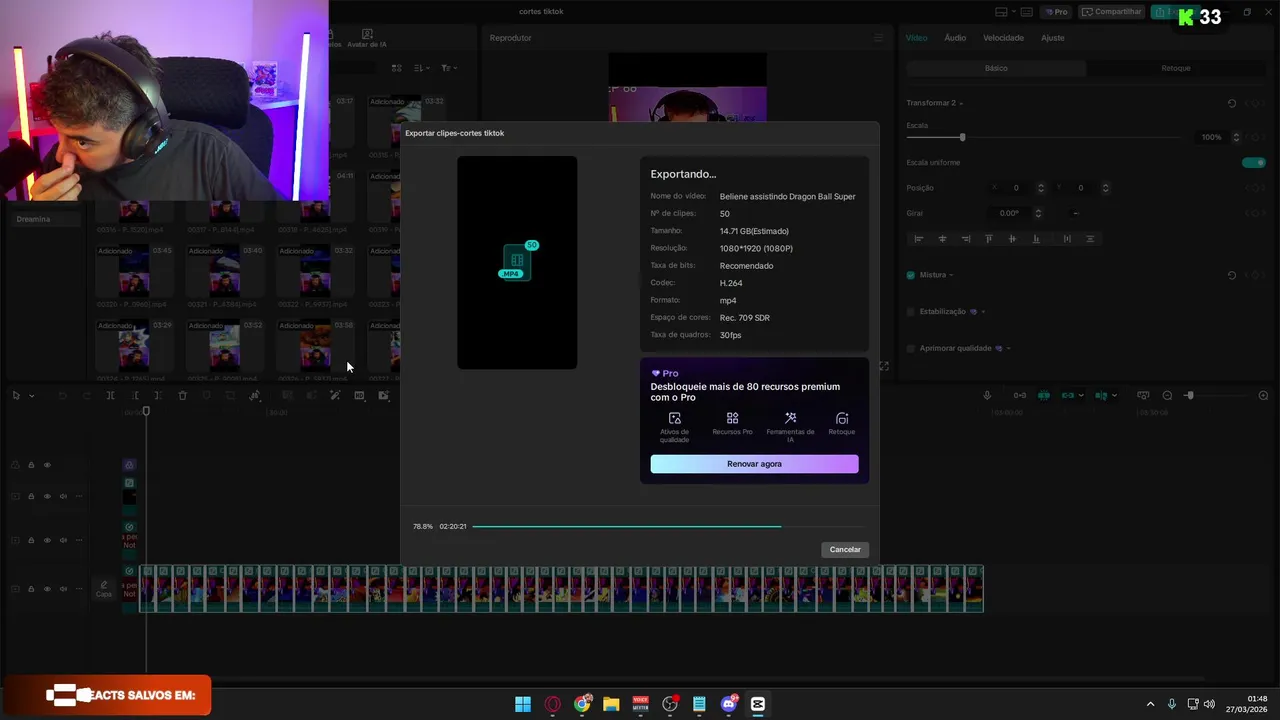This screenshot has width=1280, height=720.
Task: Click the Recursos Pro icon
Action: (732, 418)
